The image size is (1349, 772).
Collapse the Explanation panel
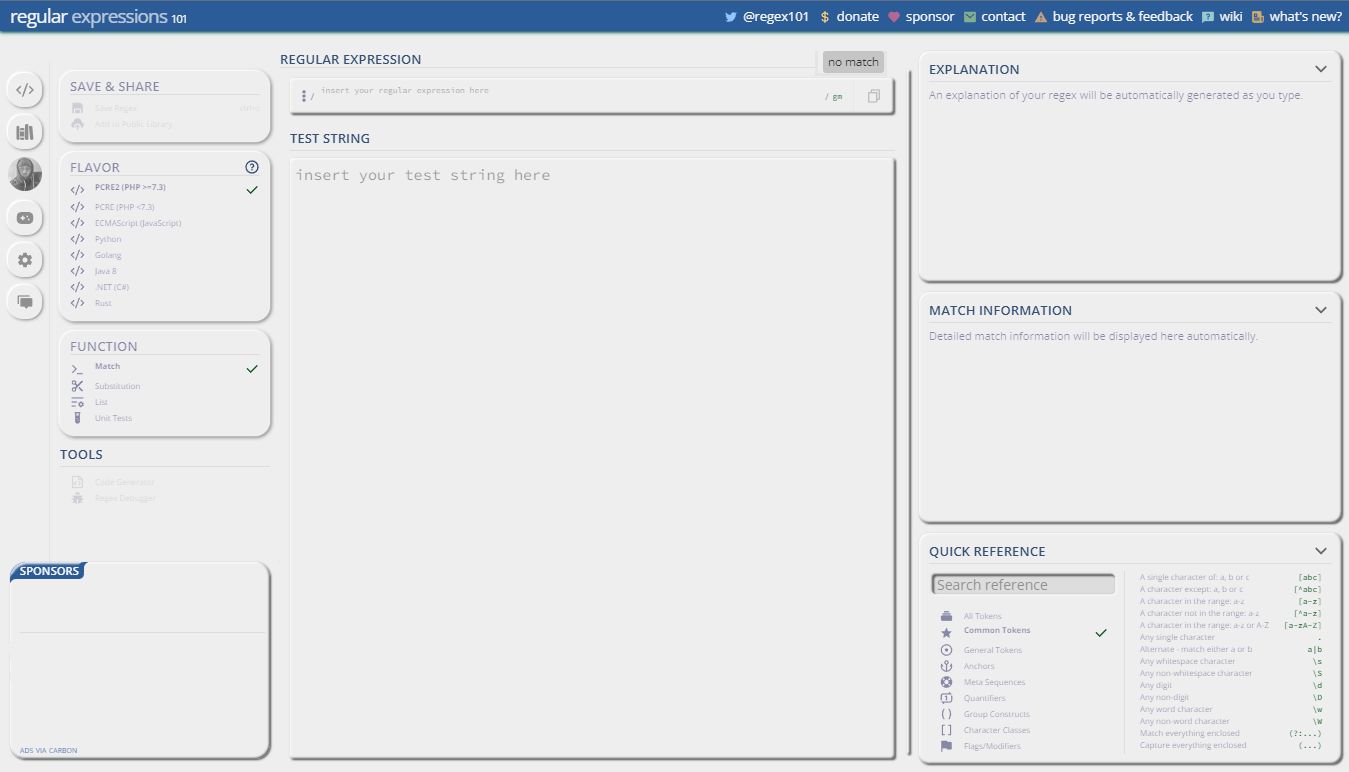(1321, 69)
